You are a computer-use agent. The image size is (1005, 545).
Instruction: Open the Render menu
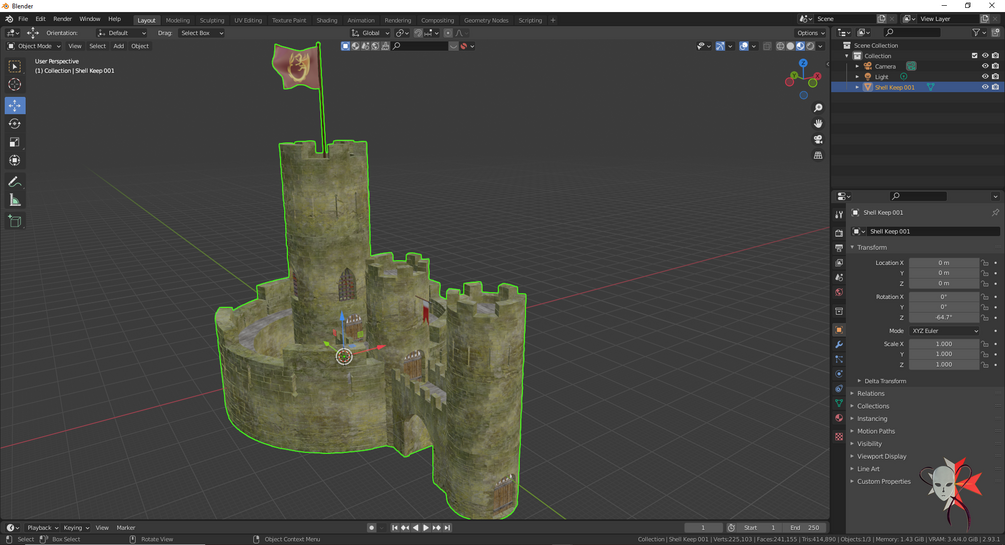click(x=62, y=19)
